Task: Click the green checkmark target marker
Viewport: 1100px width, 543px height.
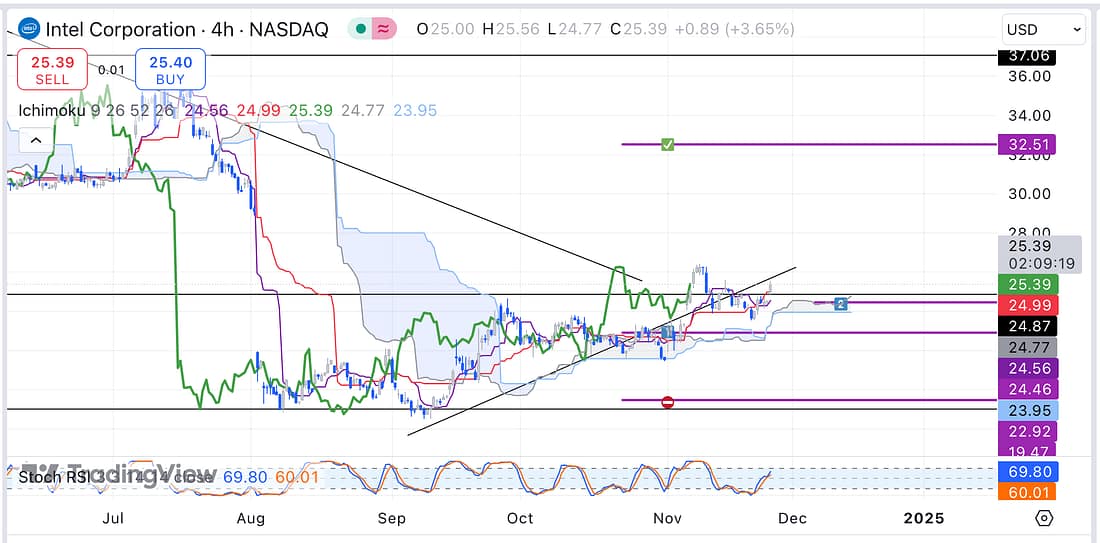Action: coord(668,145)
